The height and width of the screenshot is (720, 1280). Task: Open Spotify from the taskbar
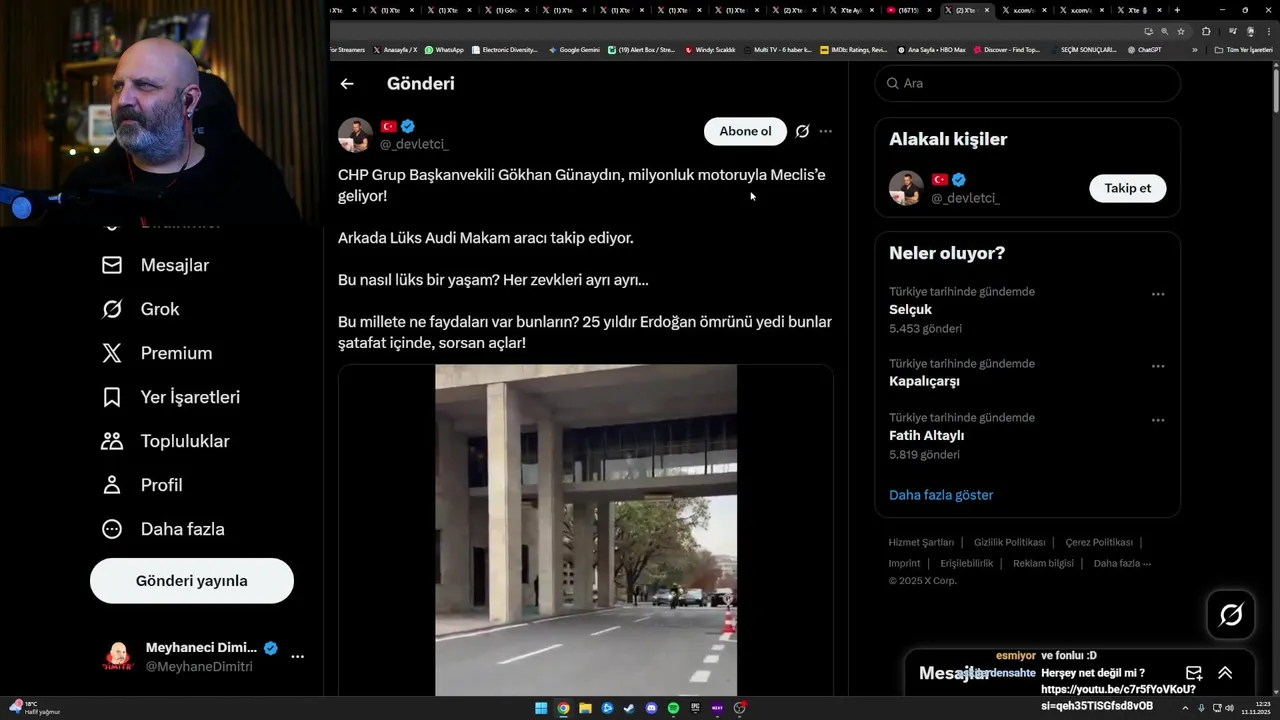[x=673, y=709]
